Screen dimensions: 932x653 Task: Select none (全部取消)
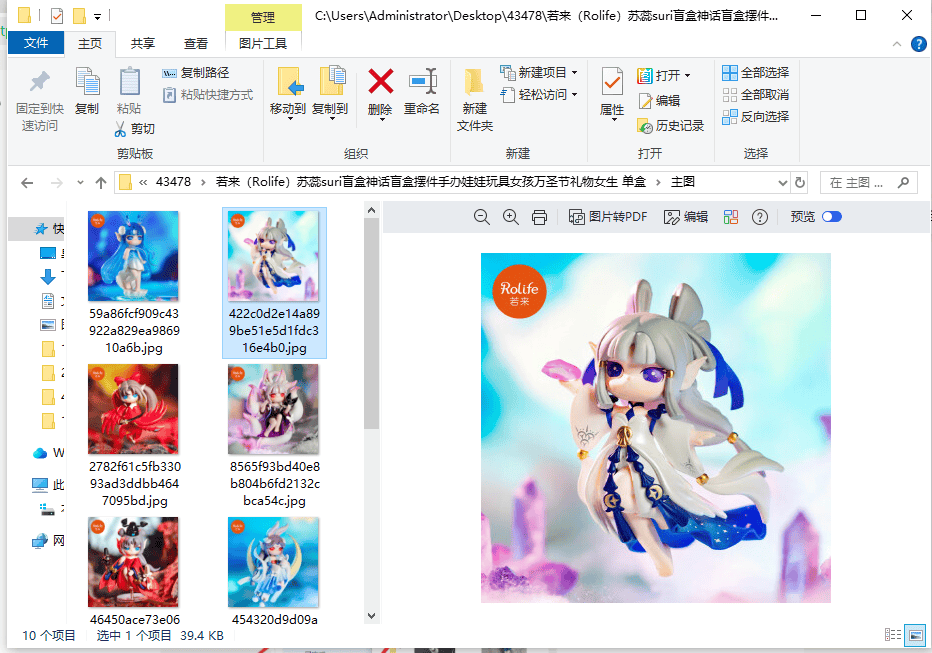(x=755, y=94)
